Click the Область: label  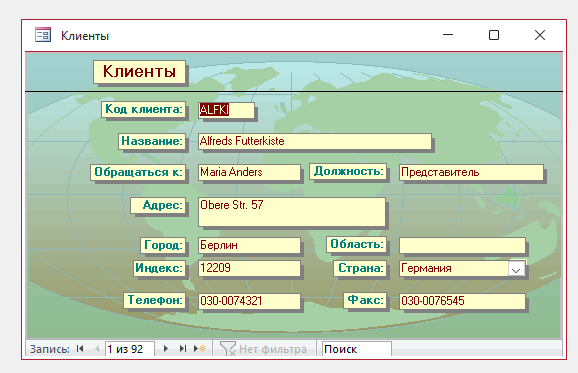(x=356, y=244)
